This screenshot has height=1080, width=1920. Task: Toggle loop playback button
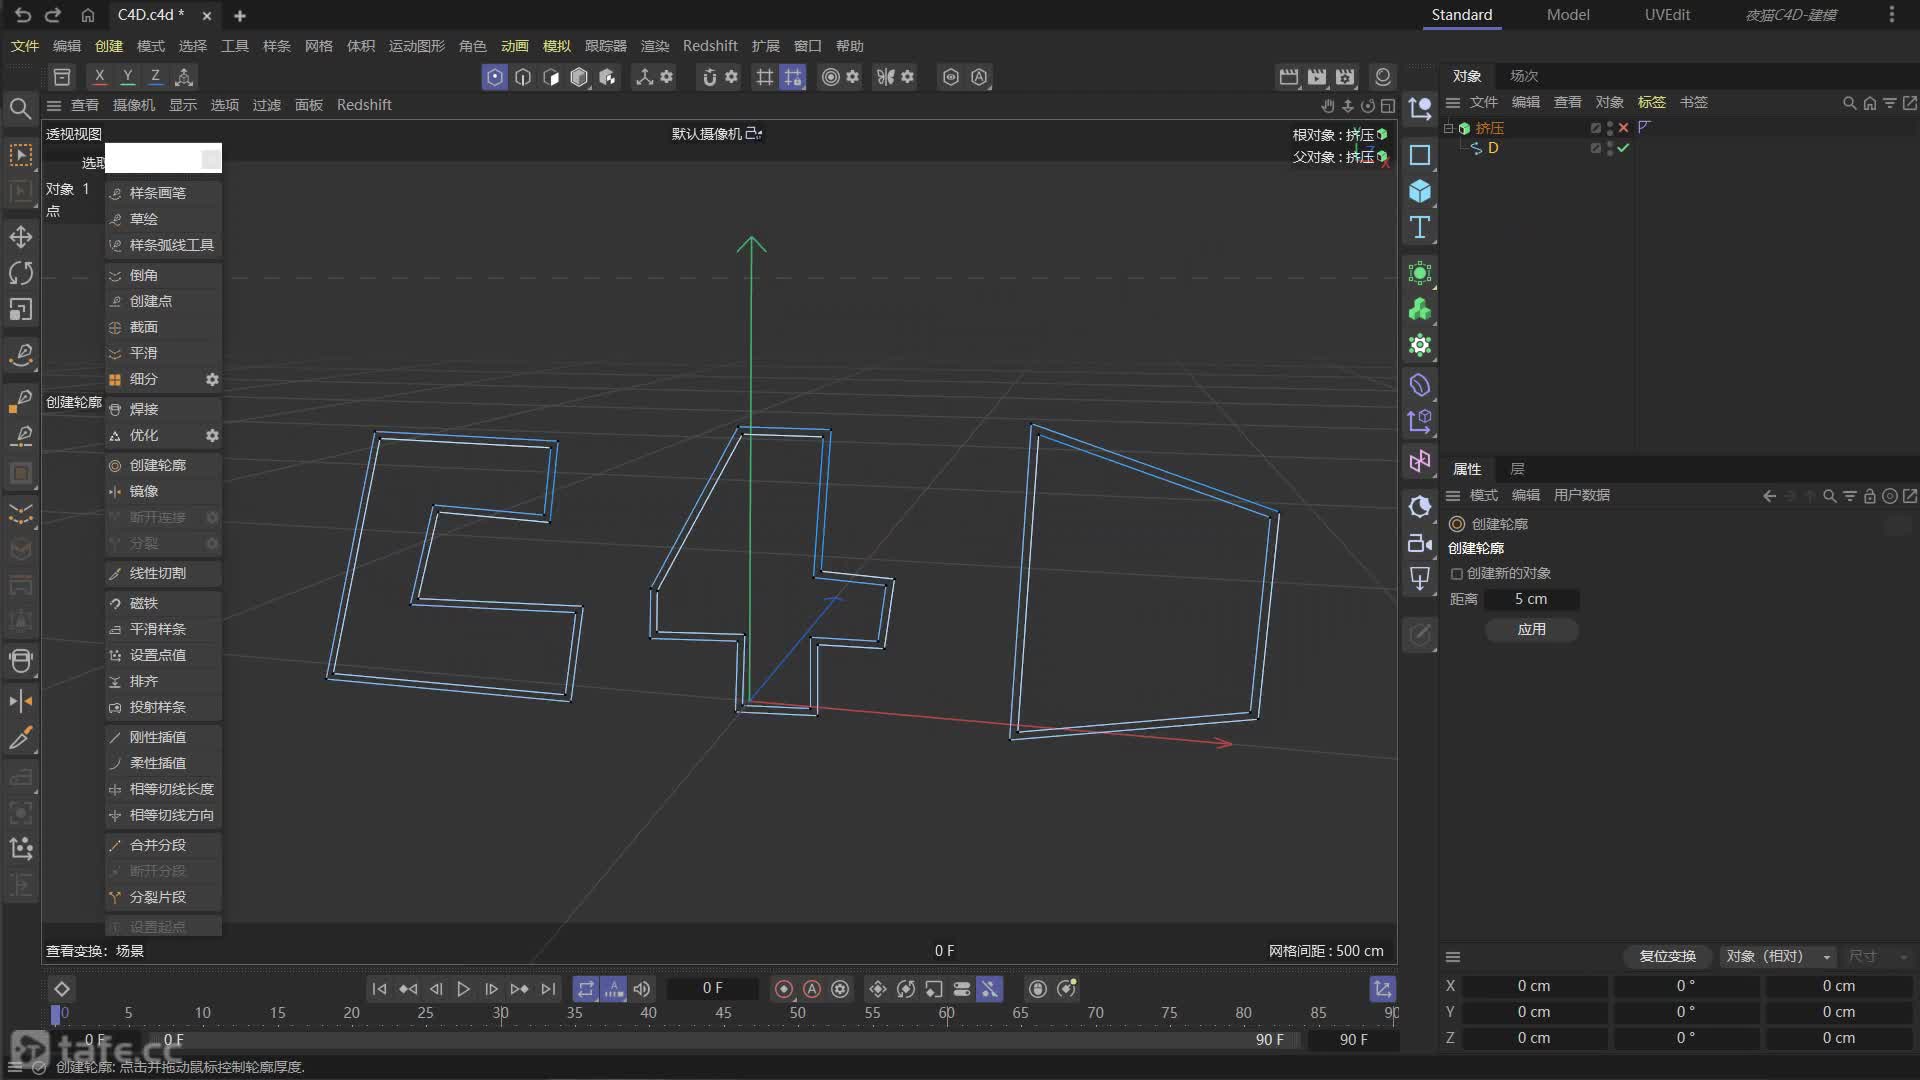[x=586, y=989]
